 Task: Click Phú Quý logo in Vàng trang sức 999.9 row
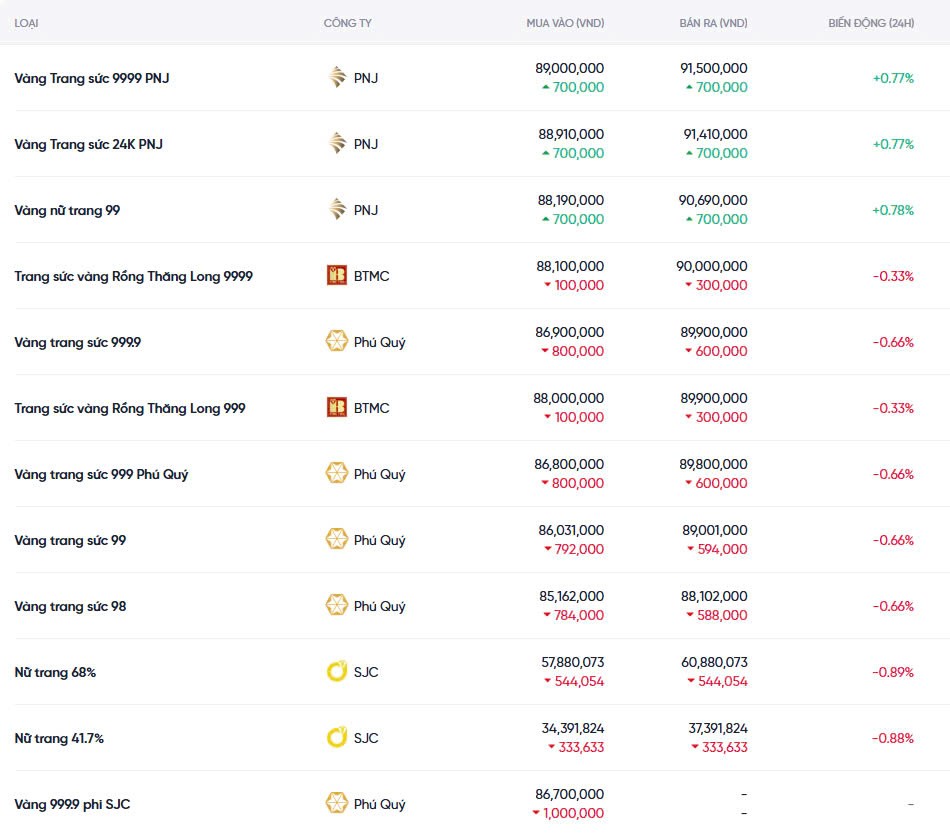click(x=337, y=342)
